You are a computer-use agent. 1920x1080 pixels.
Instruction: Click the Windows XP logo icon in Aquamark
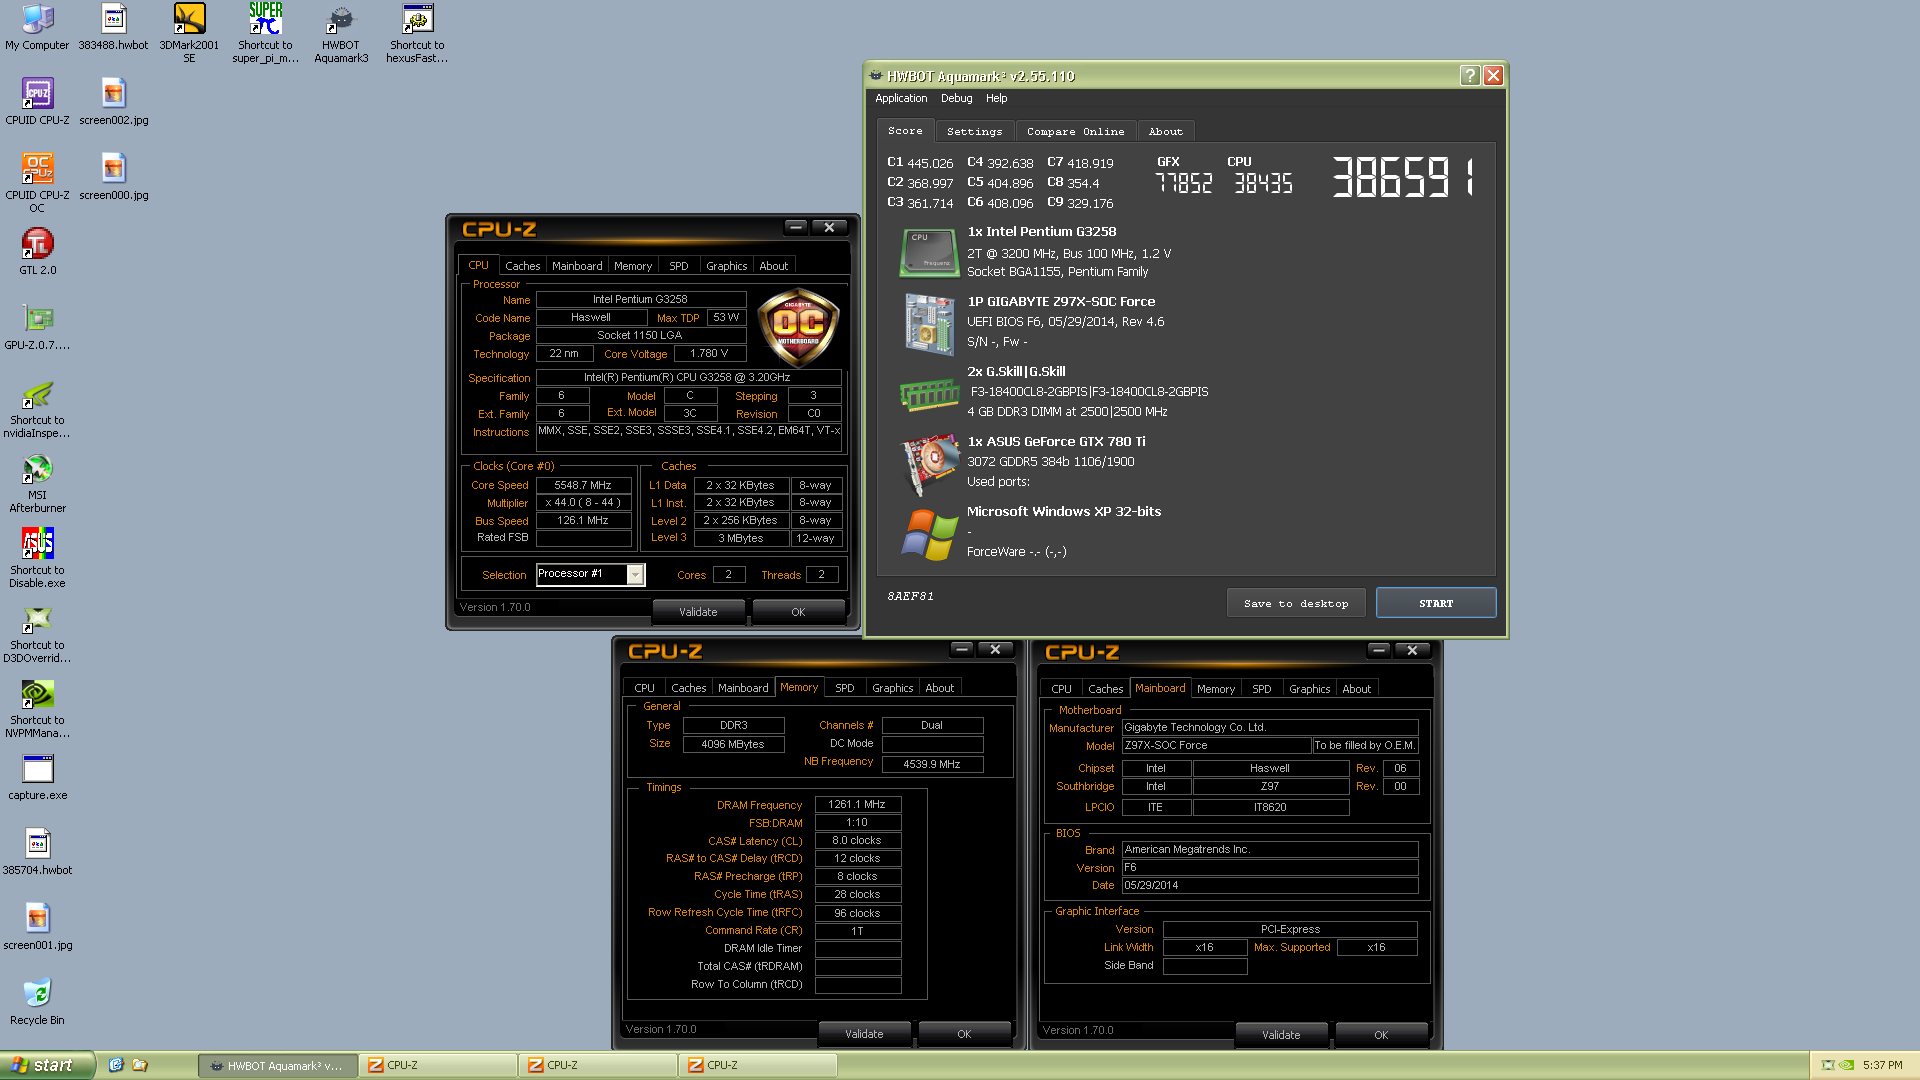coord(929,534)
